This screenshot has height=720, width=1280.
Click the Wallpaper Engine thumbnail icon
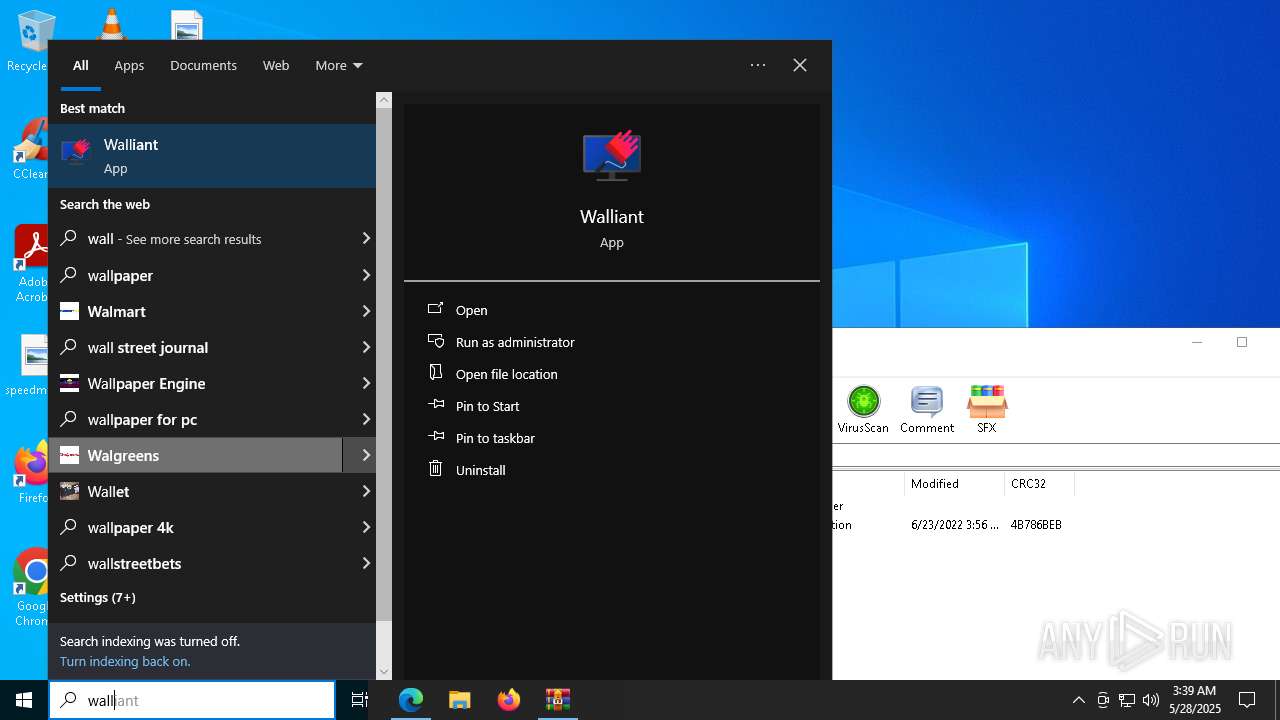click(x=69, y=383)
